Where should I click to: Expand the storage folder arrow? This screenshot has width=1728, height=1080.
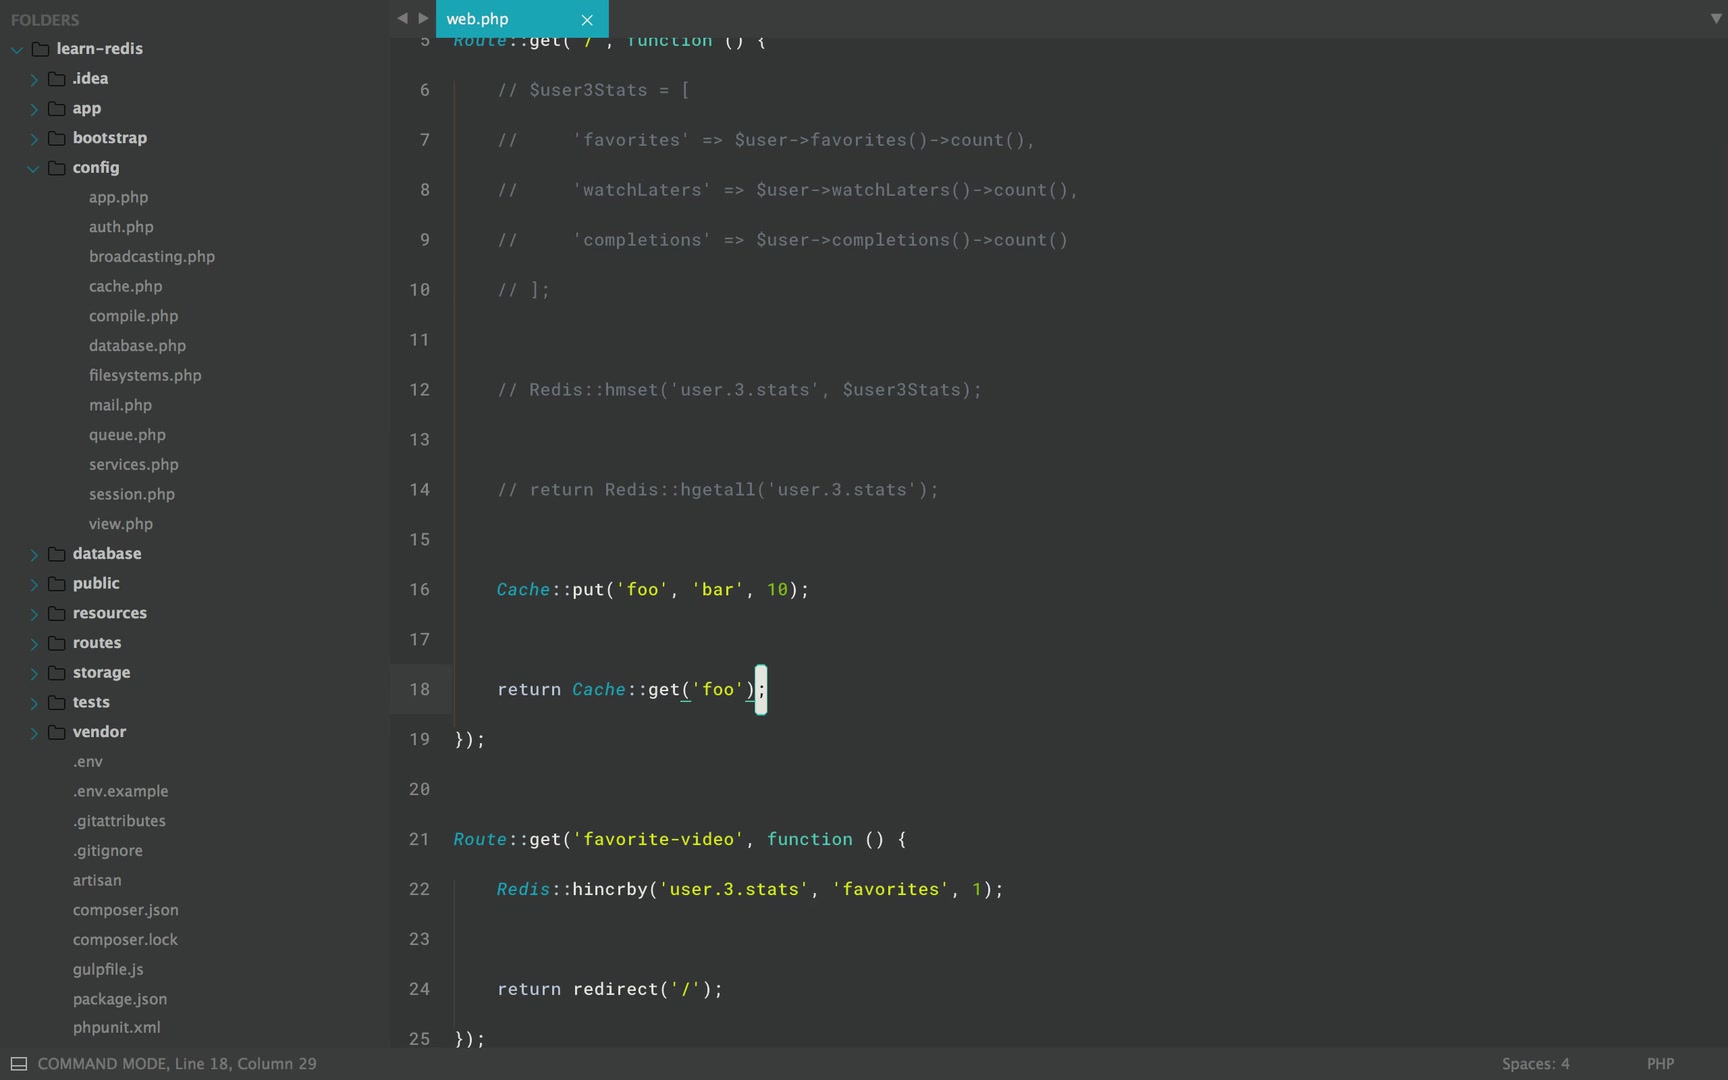click(x=33, y=673)
